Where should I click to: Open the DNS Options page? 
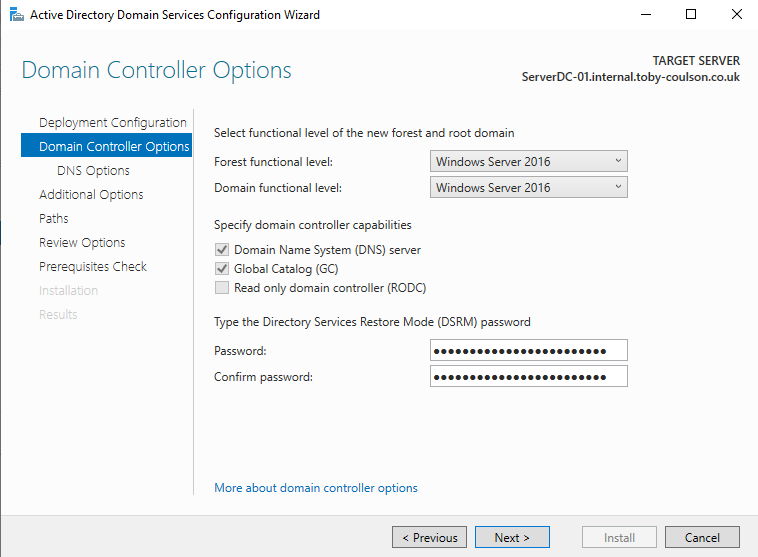(x=93, y=170)
